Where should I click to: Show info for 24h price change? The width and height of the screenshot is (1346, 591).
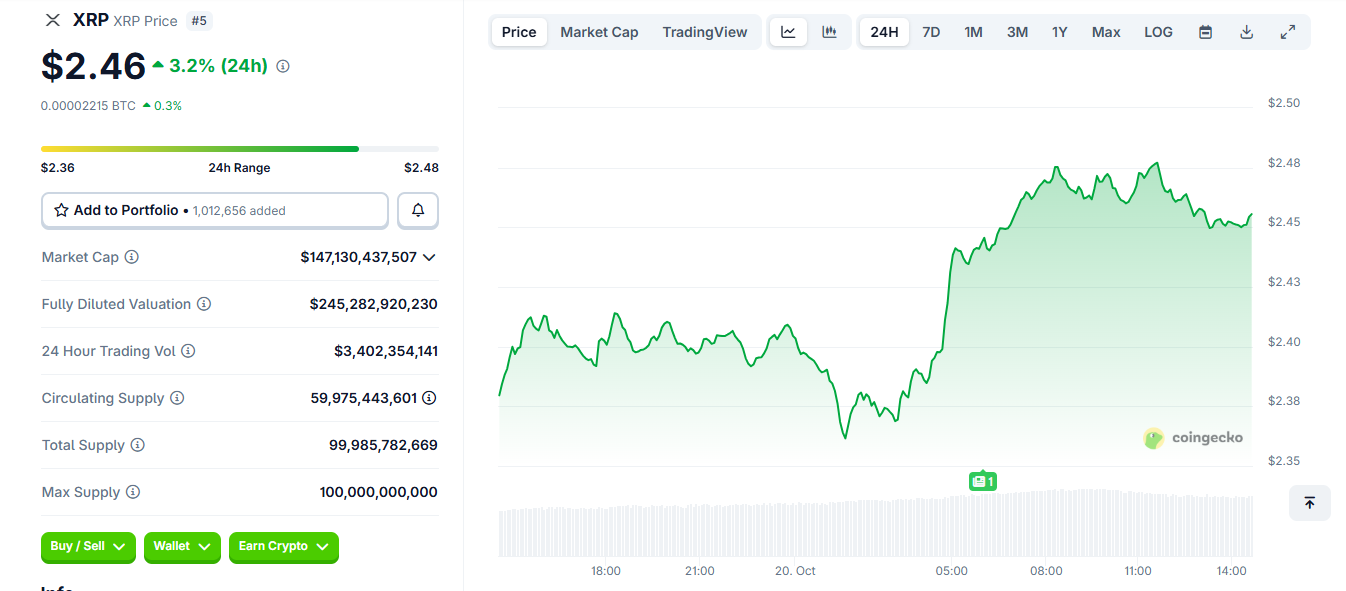(283, 66)
